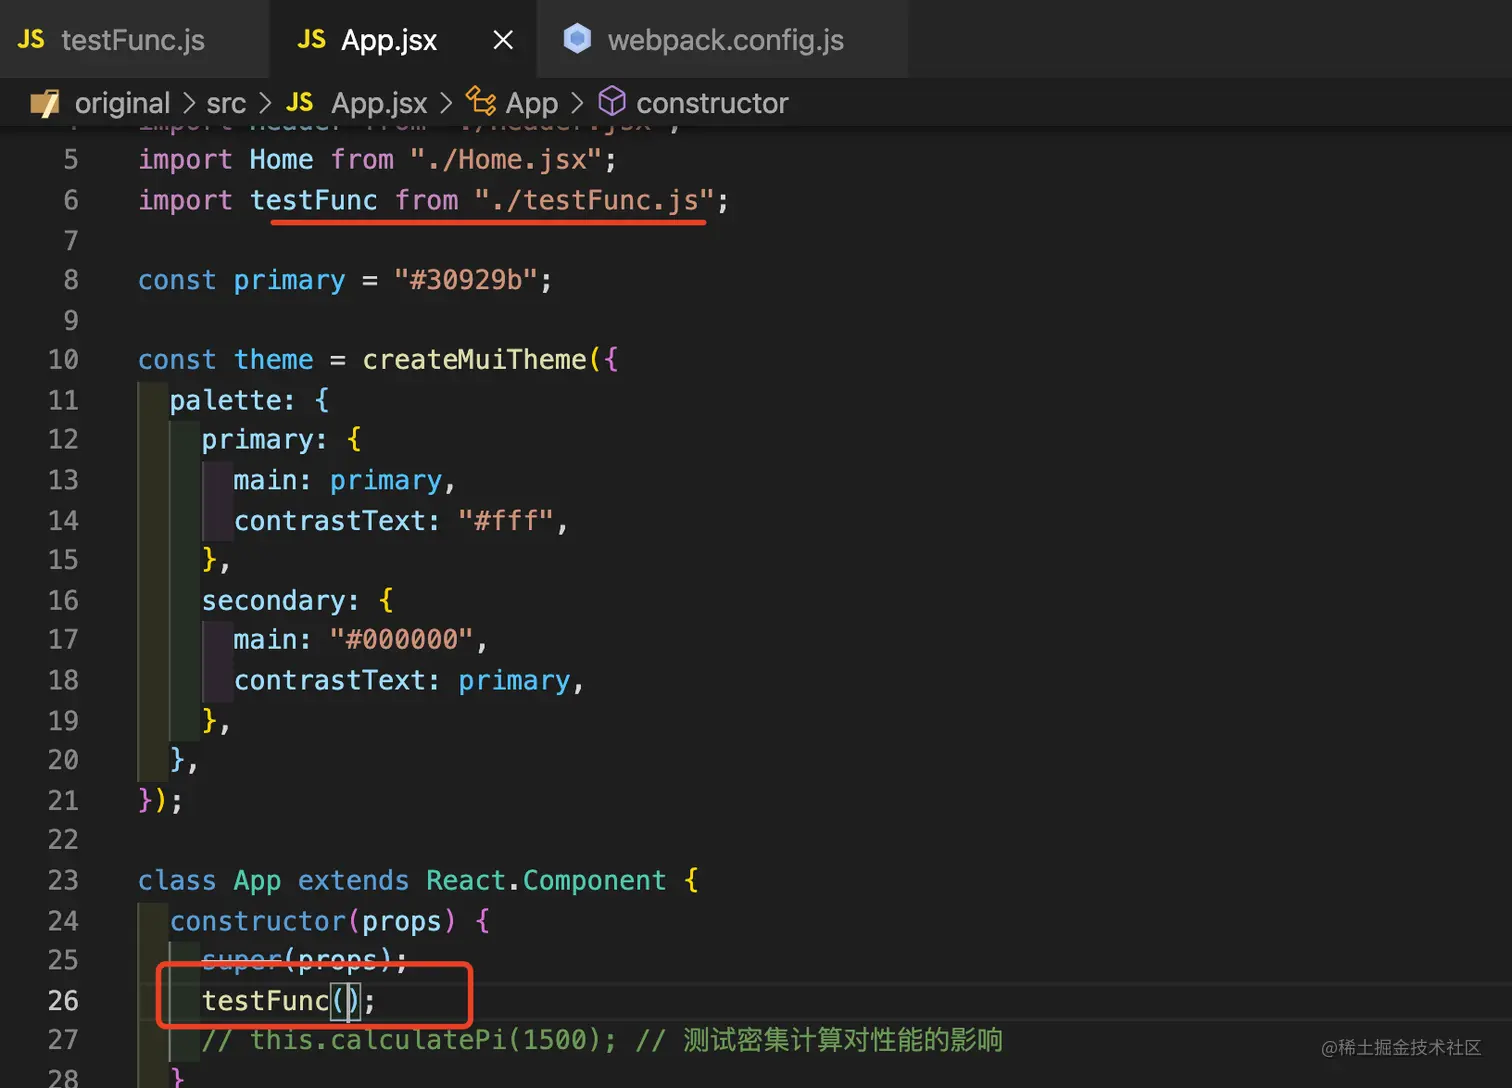This screenshot has width=1512, height=1088.
Task: Click the createMuiTheme function call
Action: pyautogui.click(x=474, y=360)
